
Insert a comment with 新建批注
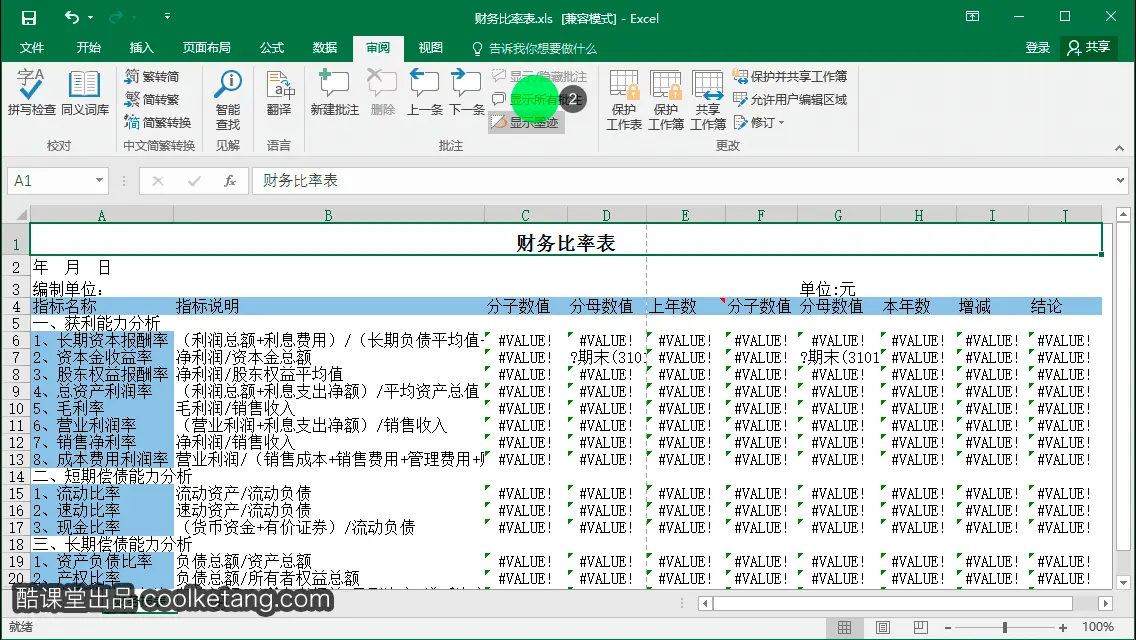point(335,93)
